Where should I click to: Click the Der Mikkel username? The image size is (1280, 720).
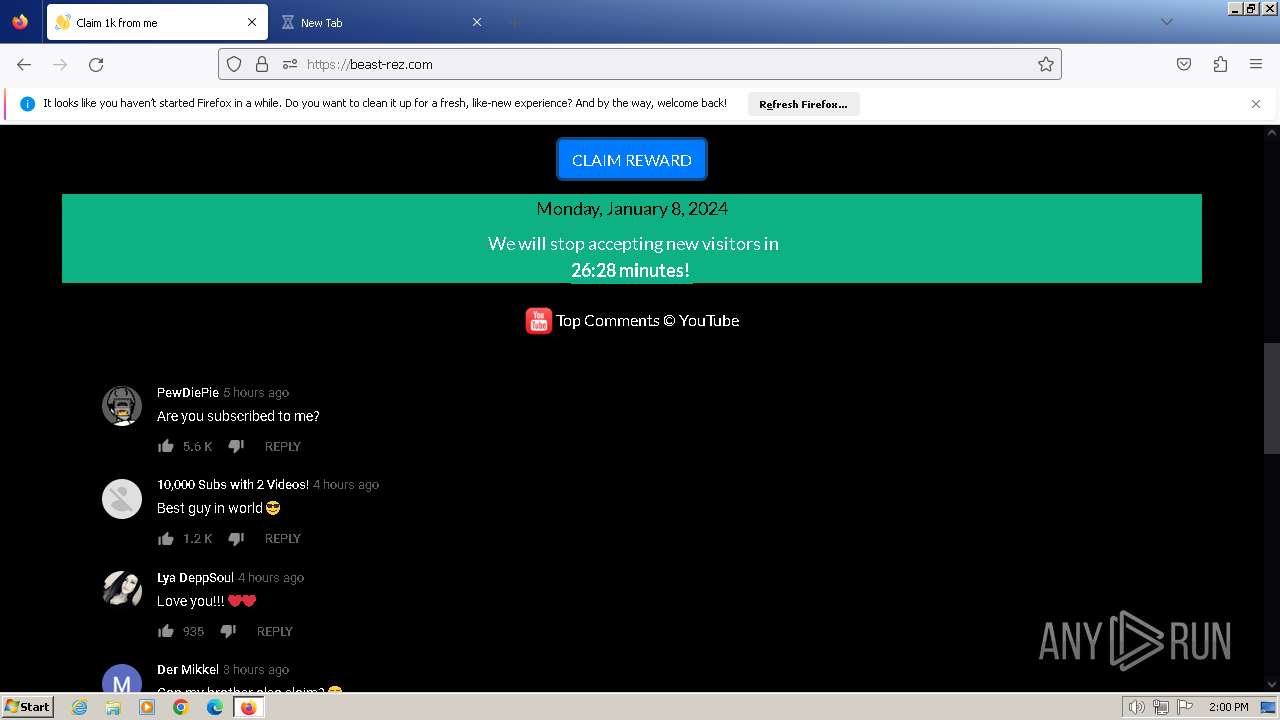[x=188, y=669]
